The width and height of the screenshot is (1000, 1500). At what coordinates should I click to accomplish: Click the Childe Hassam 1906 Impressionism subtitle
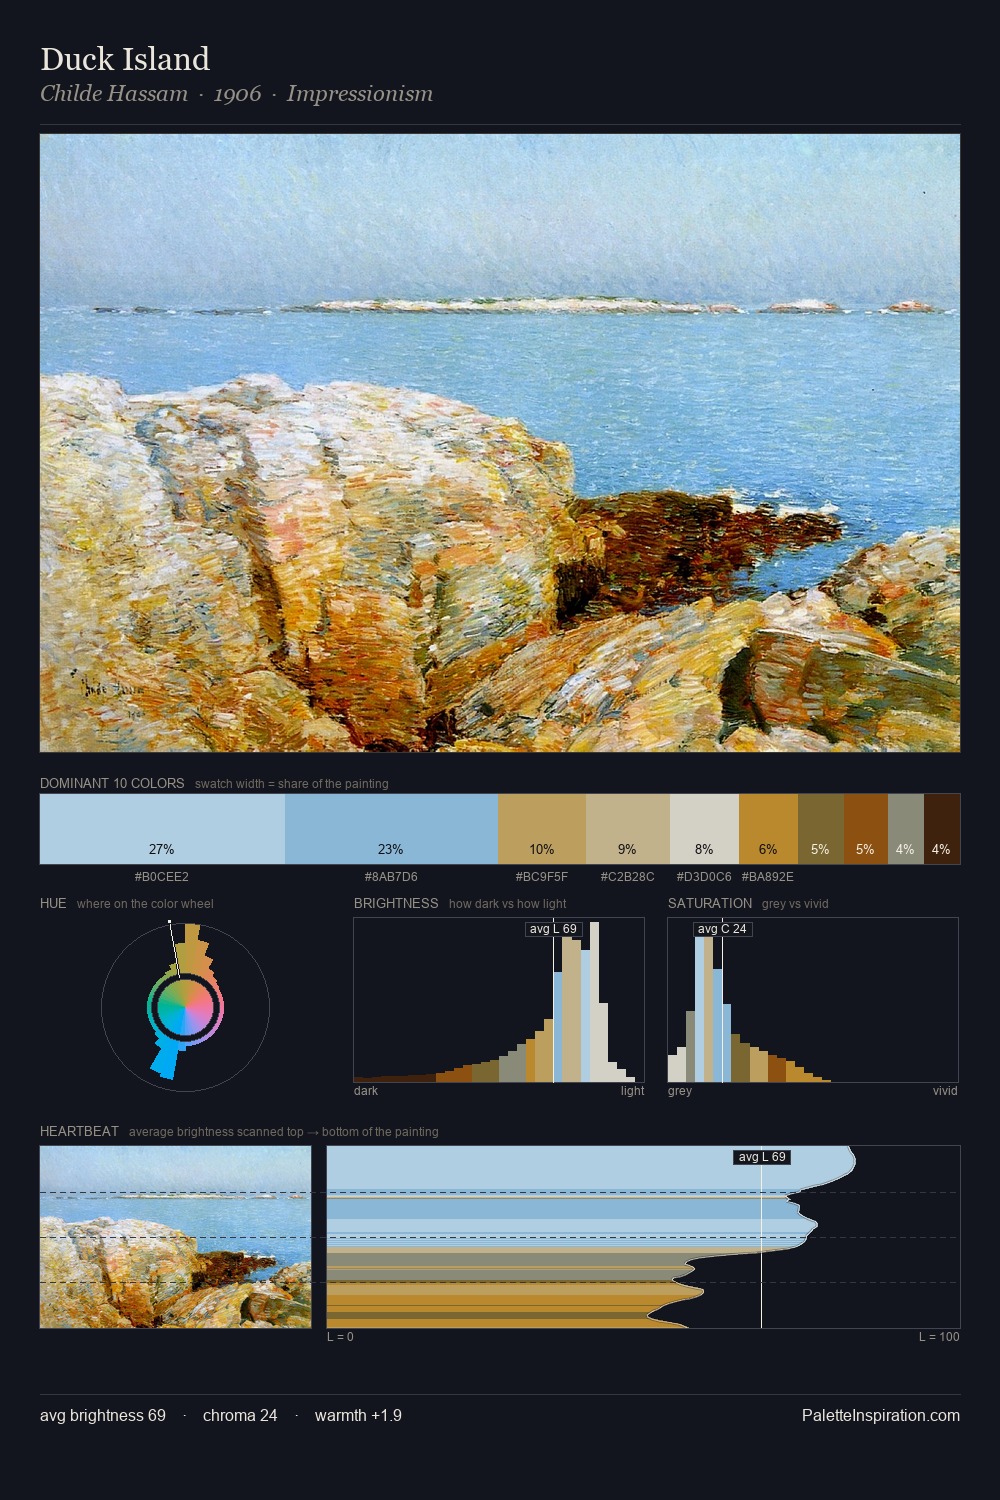pos(236,94)
